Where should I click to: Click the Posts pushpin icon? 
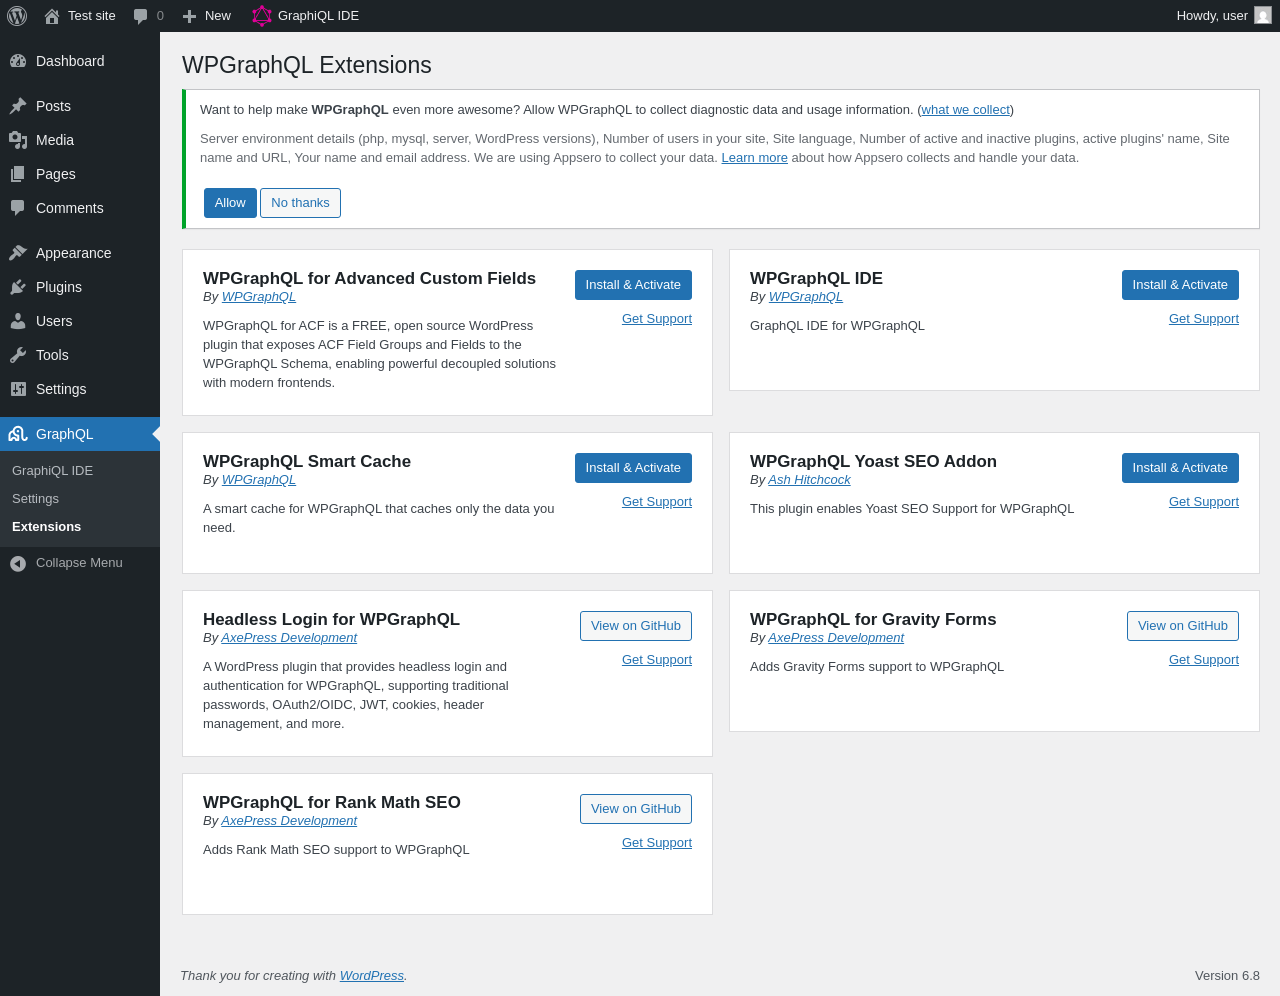18,106
